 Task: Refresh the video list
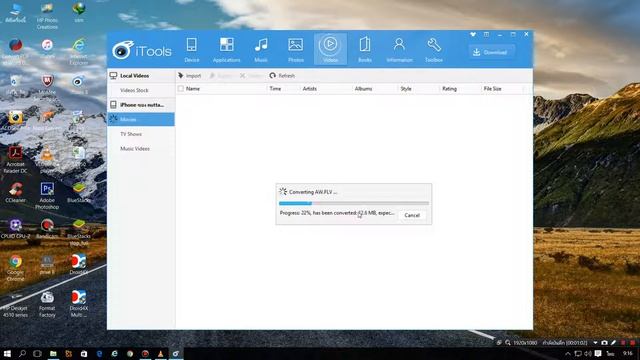point(282,76)
